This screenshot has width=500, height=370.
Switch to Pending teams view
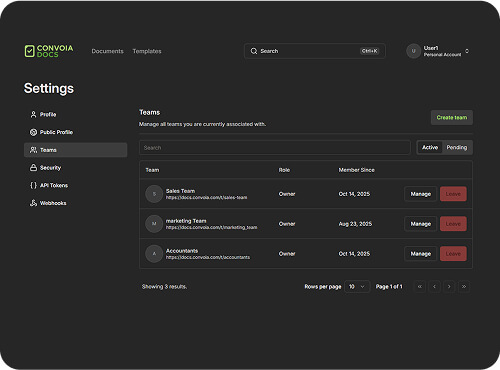[457, 147]
